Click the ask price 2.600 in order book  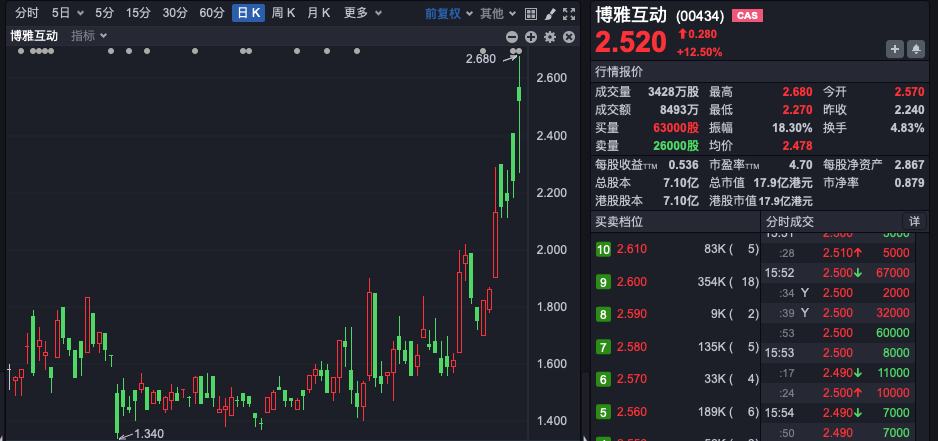(x=632, y=282)
